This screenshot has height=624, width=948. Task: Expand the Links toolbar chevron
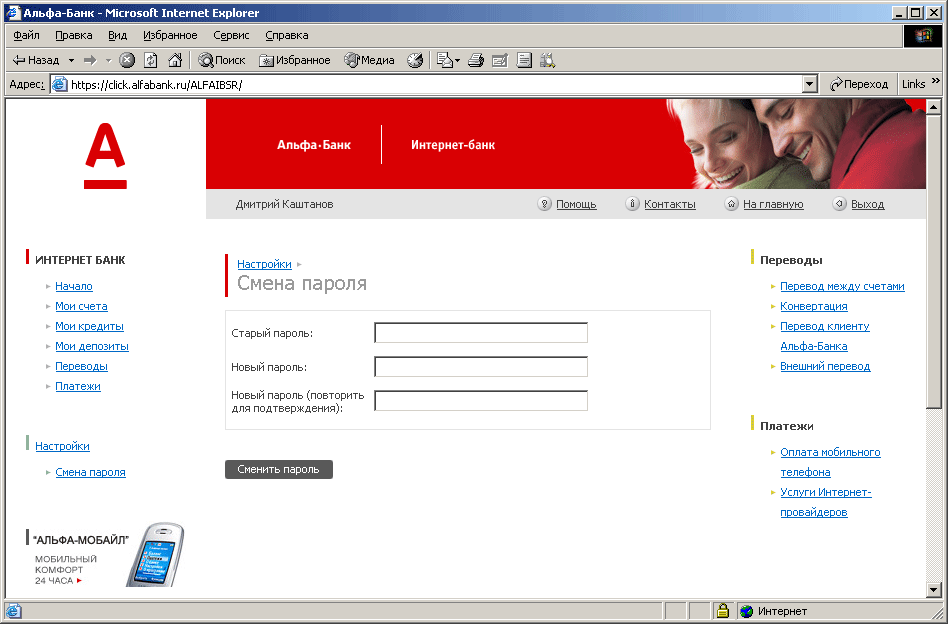[x=935, y=80]
